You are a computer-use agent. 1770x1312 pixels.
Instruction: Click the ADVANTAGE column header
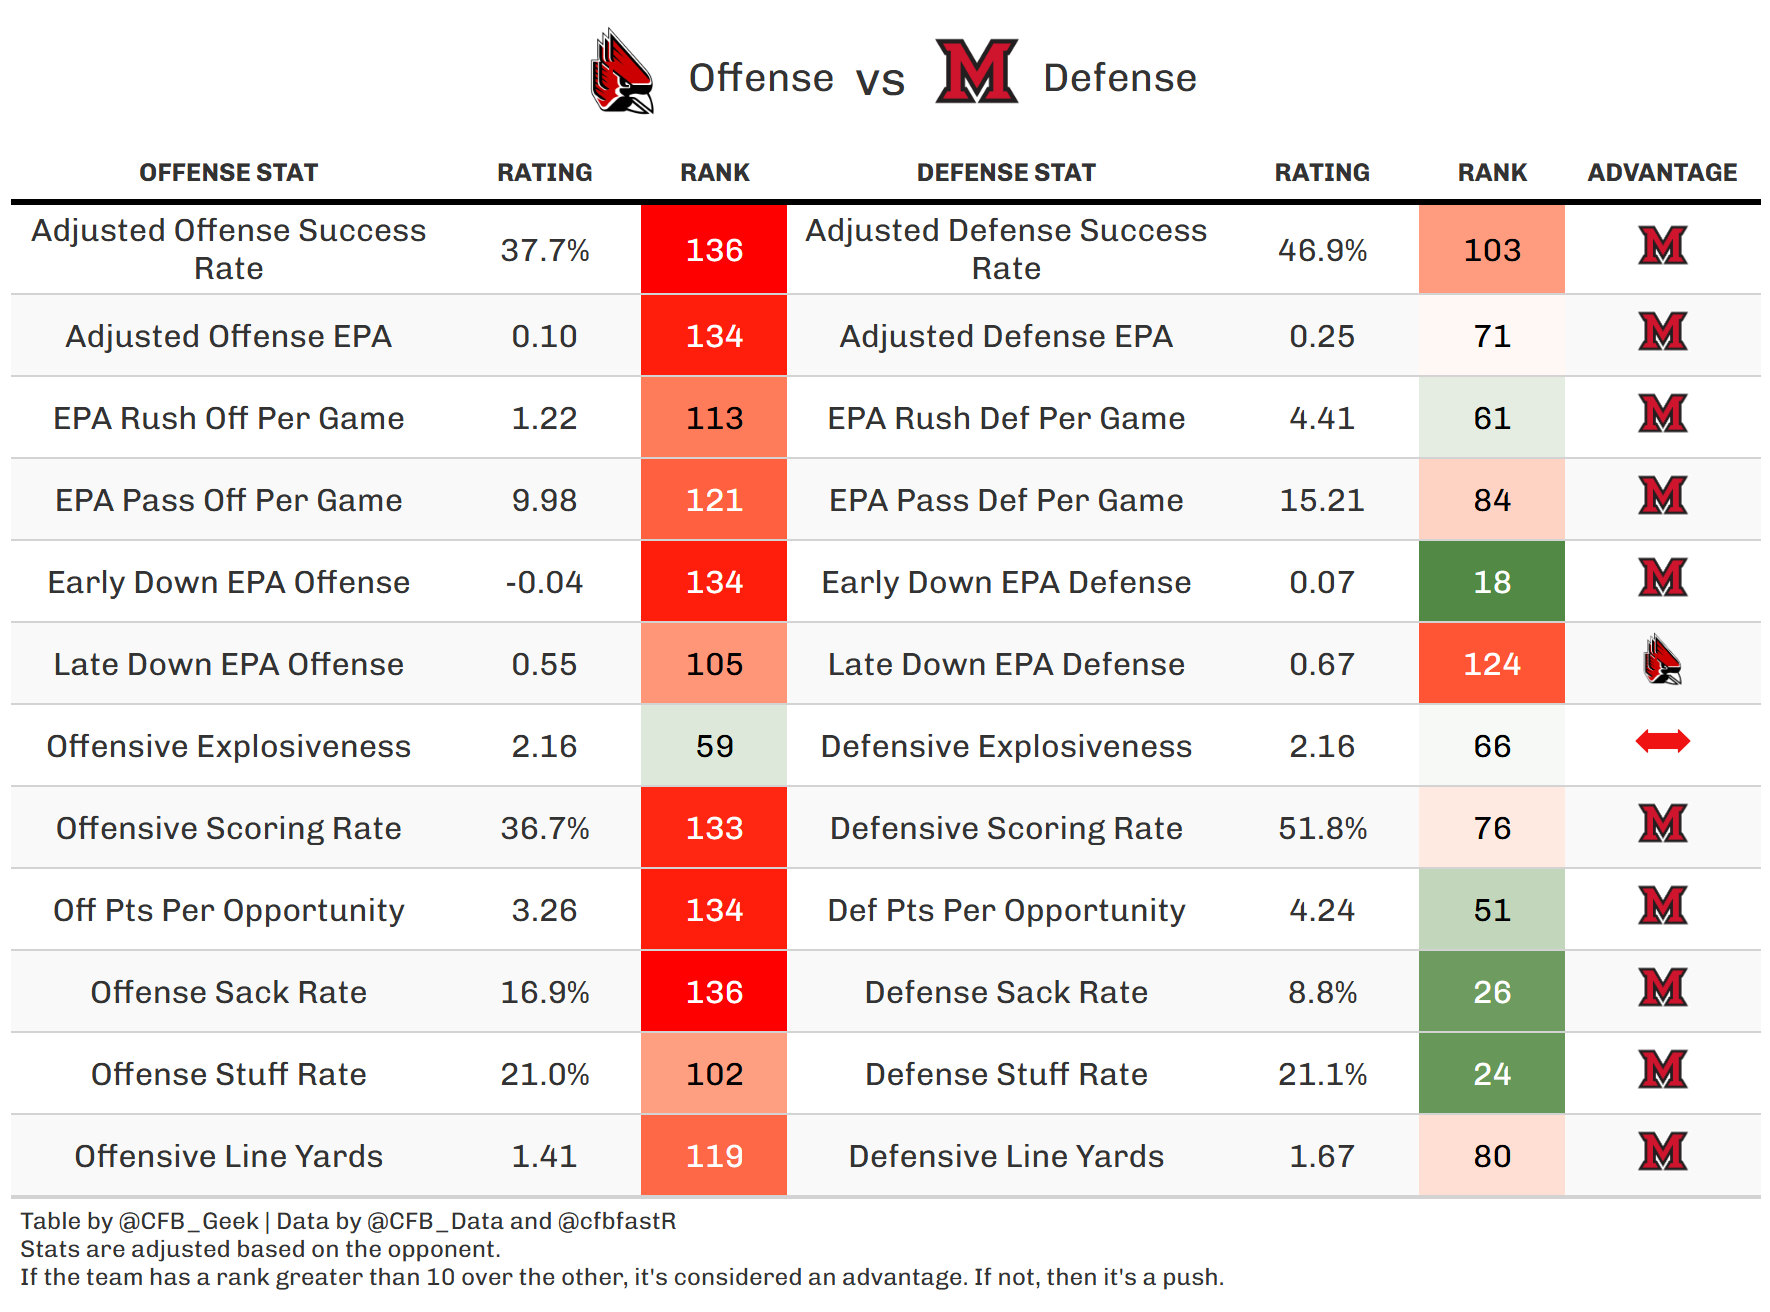pos(1662,173)
